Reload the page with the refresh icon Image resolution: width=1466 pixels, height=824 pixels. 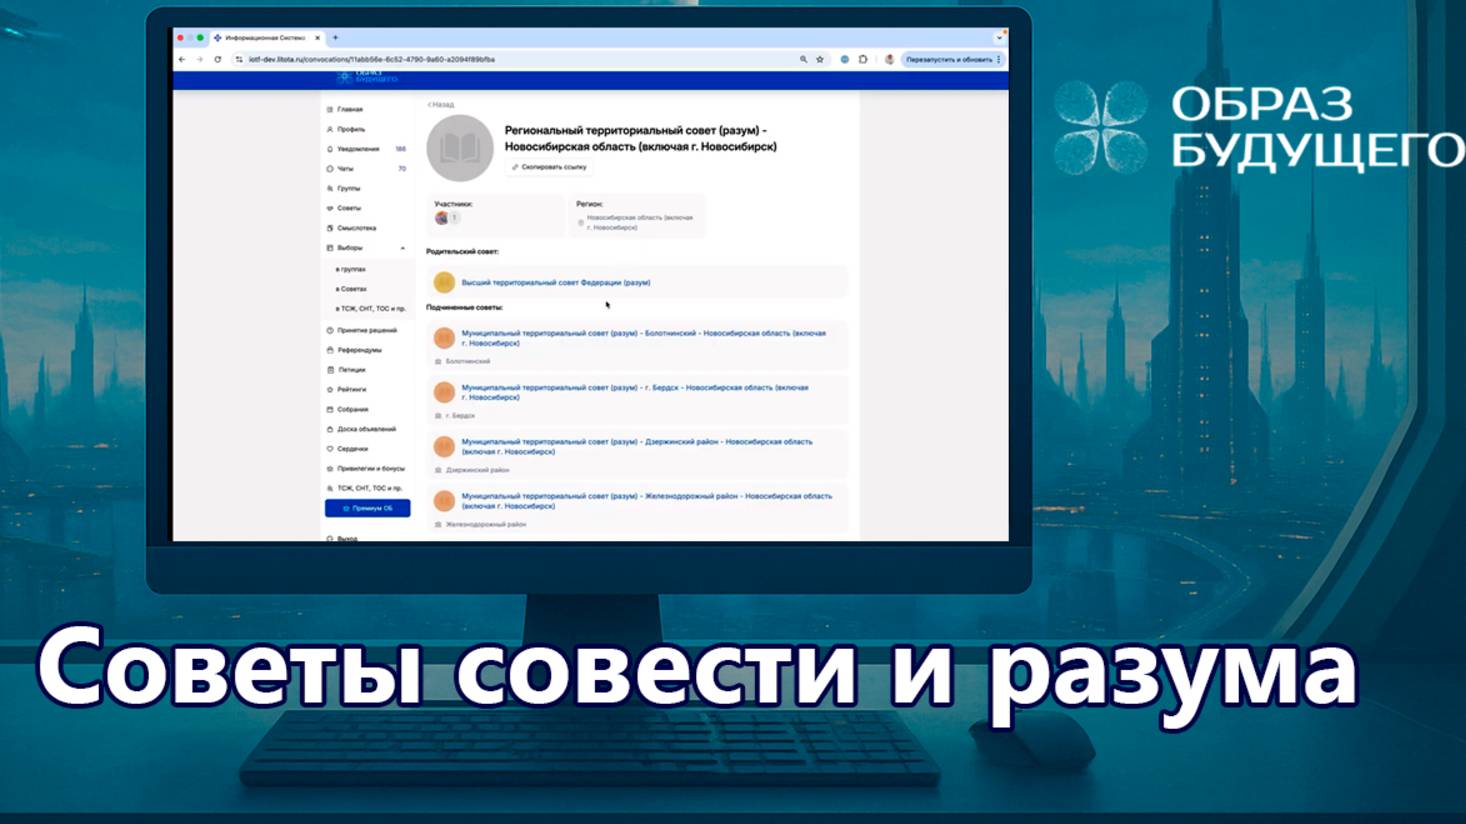217,60
